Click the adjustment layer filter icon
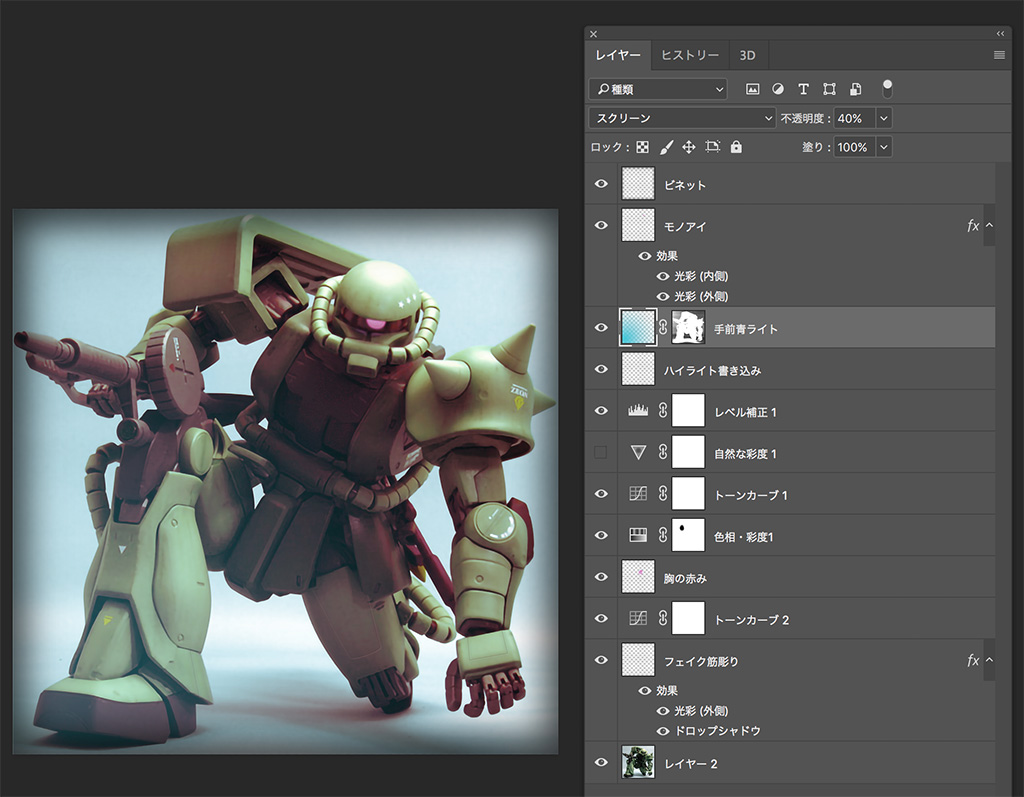The image size is (1024, 797). pos(778,89)
